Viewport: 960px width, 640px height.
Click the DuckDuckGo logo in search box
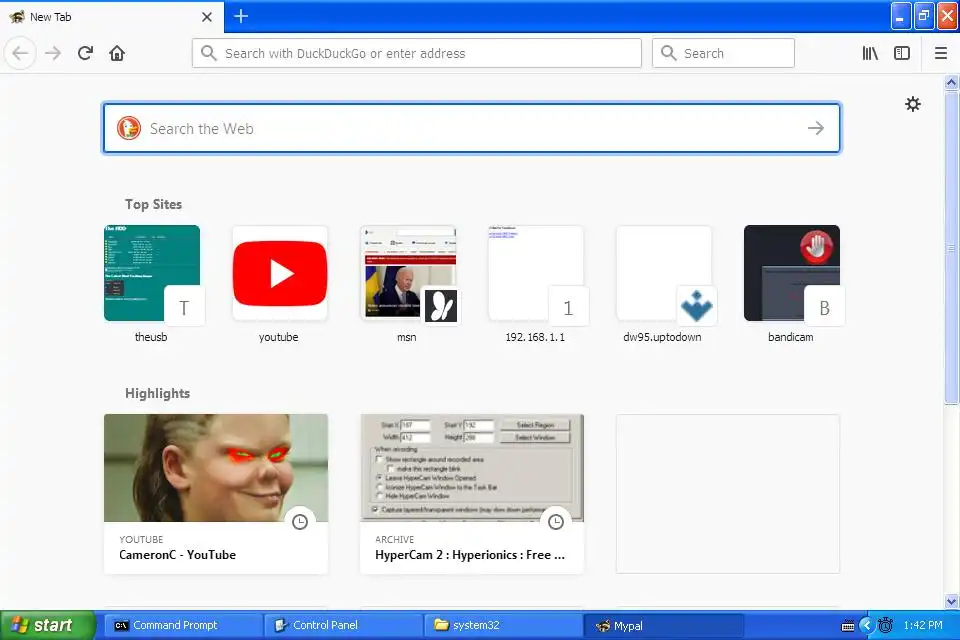[129, 128]
